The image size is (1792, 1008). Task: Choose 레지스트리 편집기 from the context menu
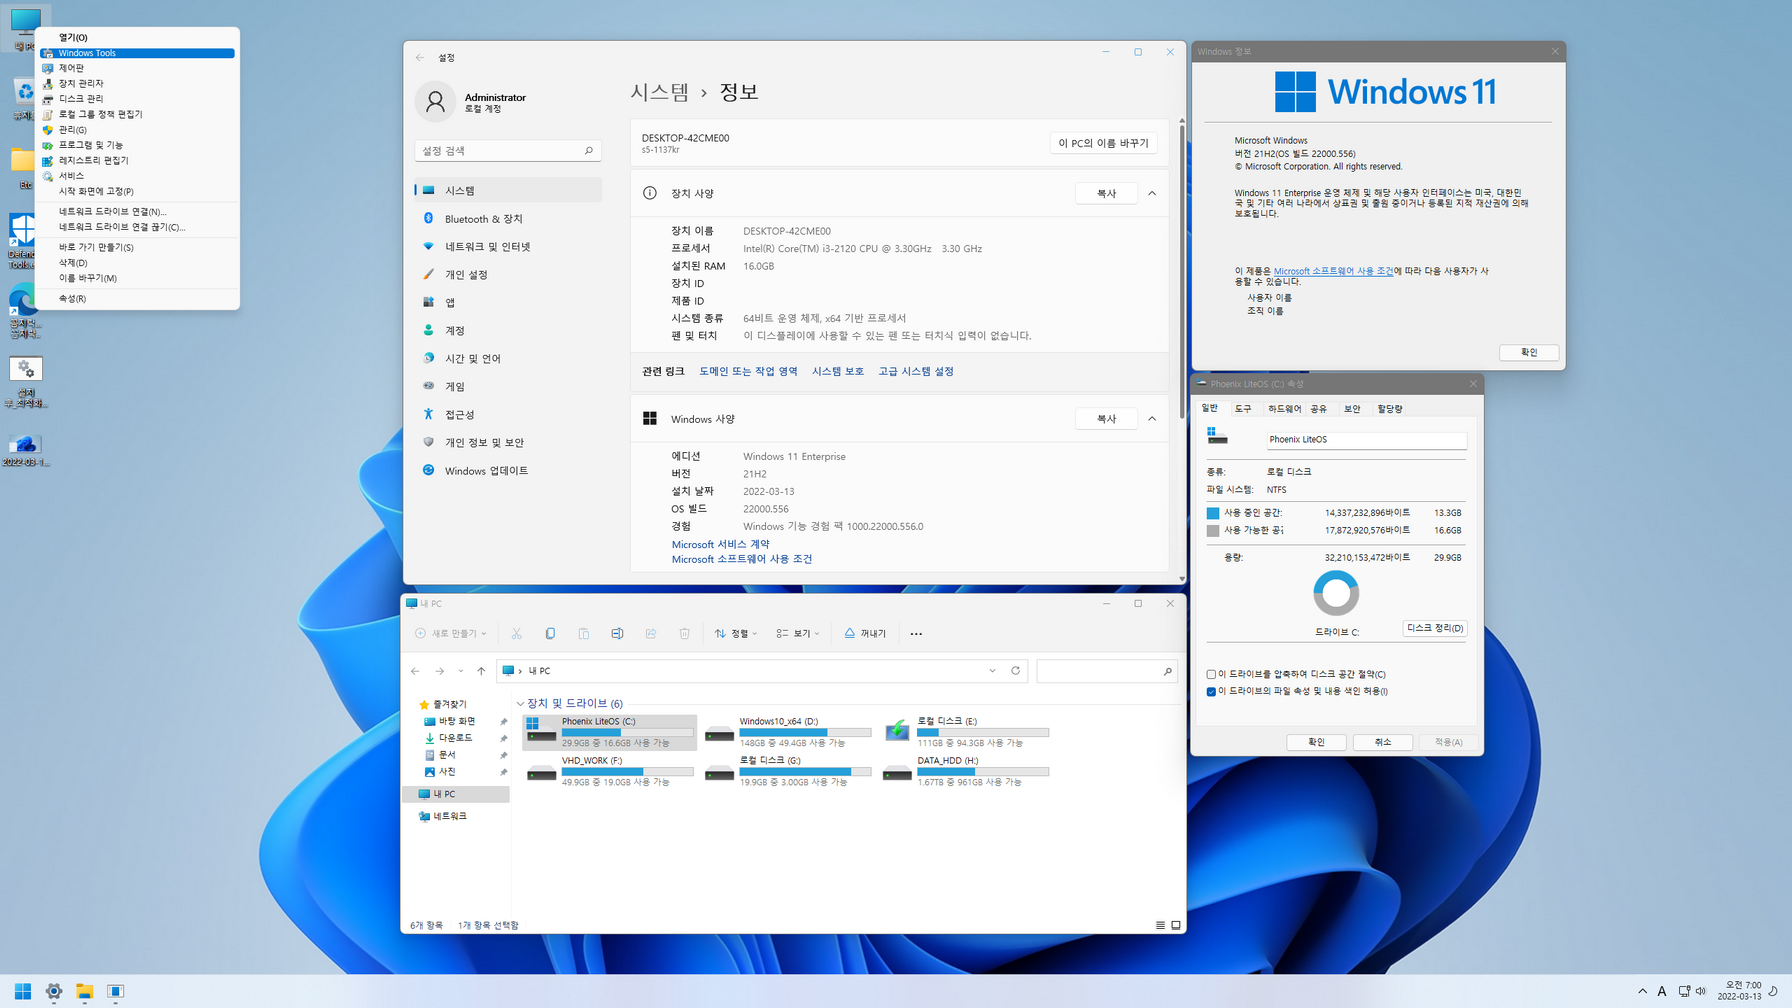(138, 160)
